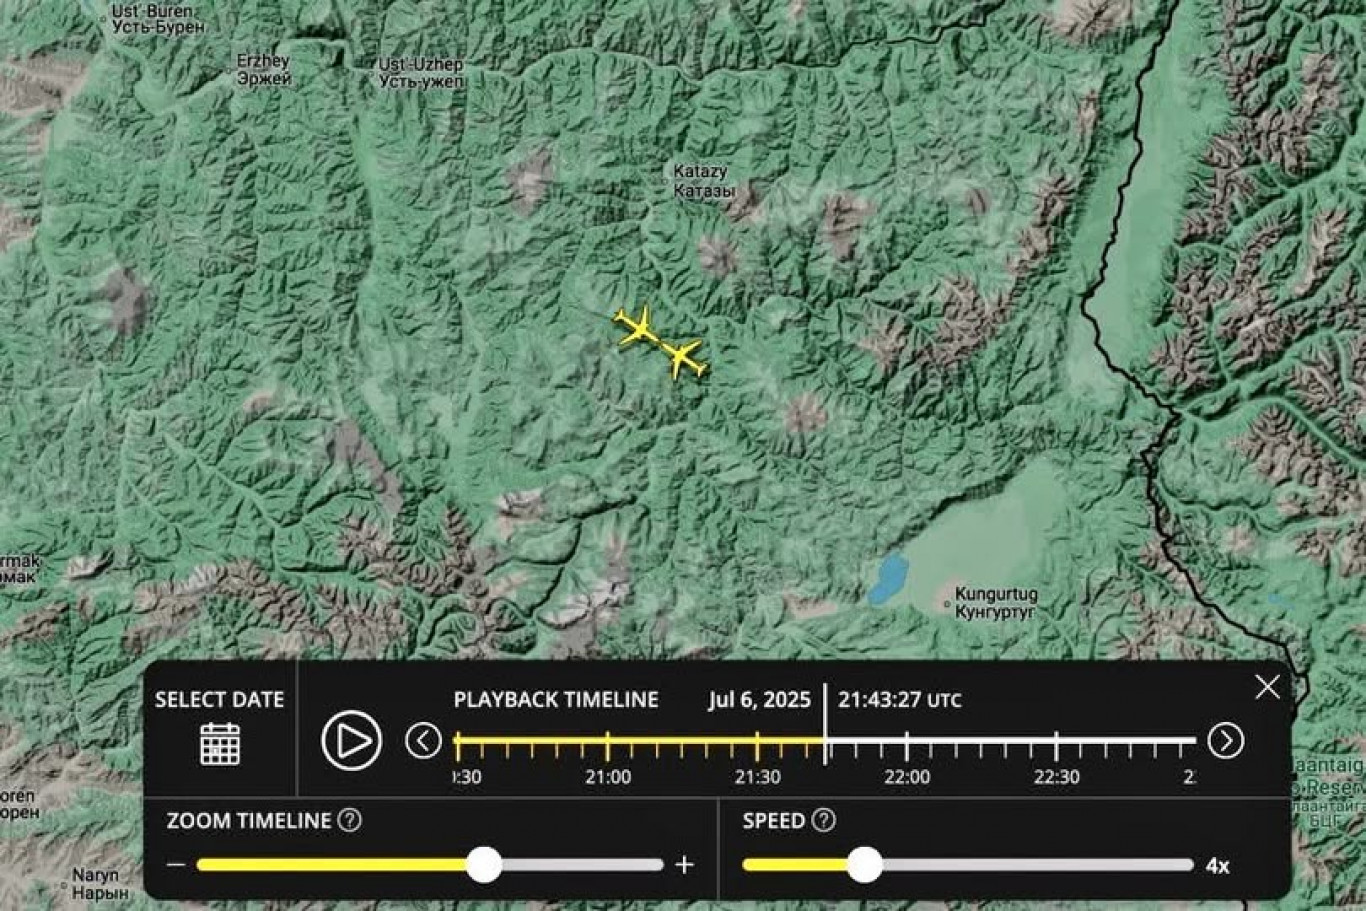Open the Select Date calendar icon
Screen dimensions: 1366x911
219,743
